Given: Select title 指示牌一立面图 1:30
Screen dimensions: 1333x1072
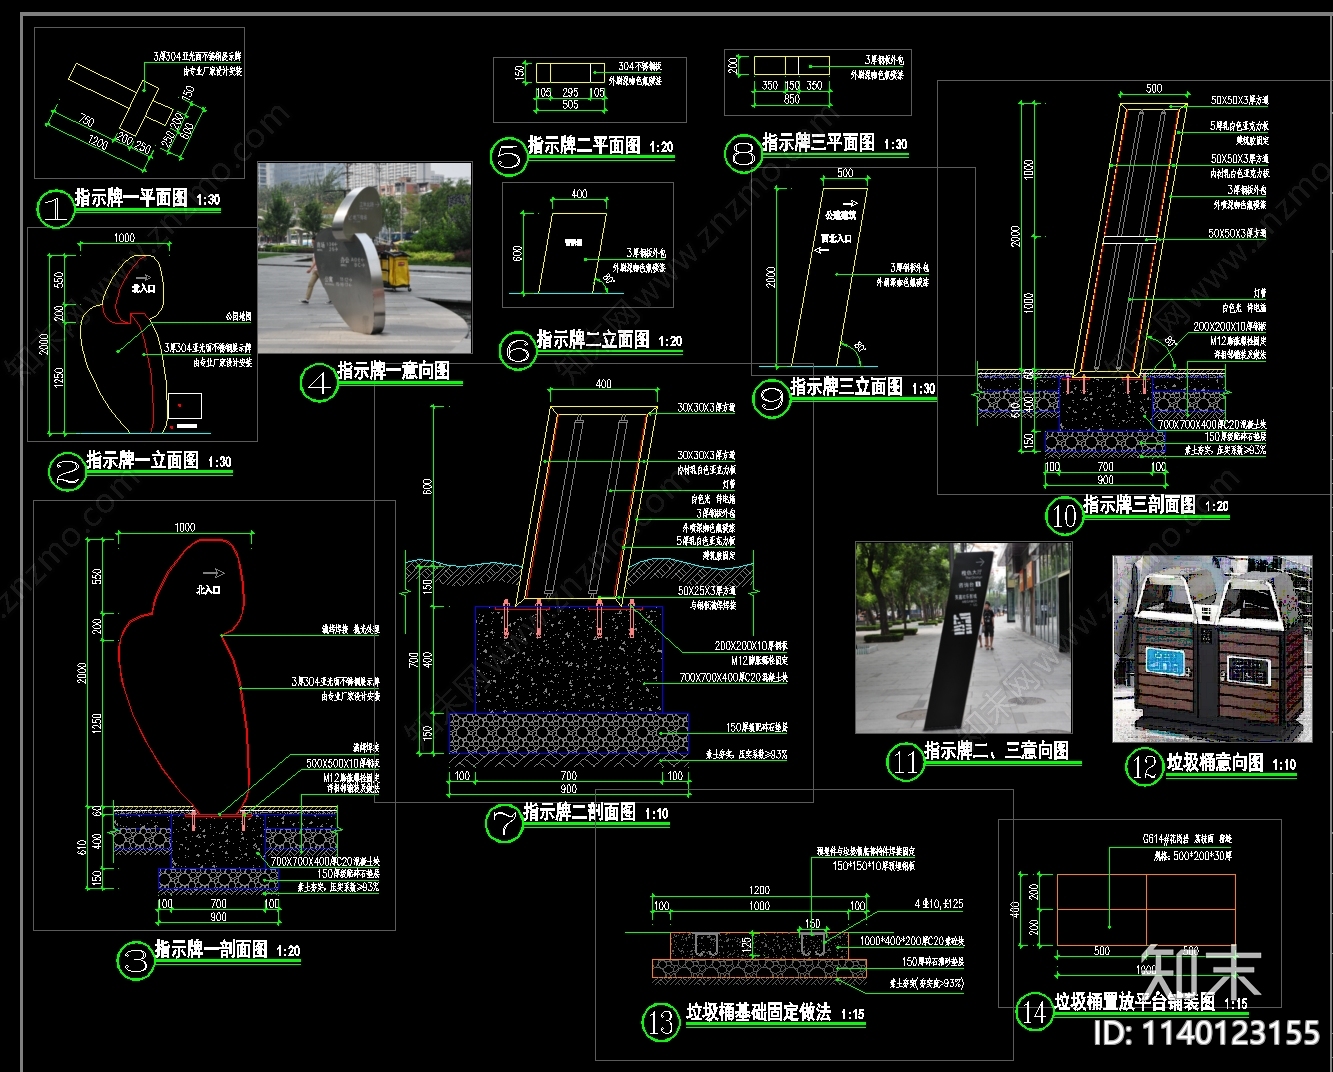Looking at the screenshot, I should point(159,460).
